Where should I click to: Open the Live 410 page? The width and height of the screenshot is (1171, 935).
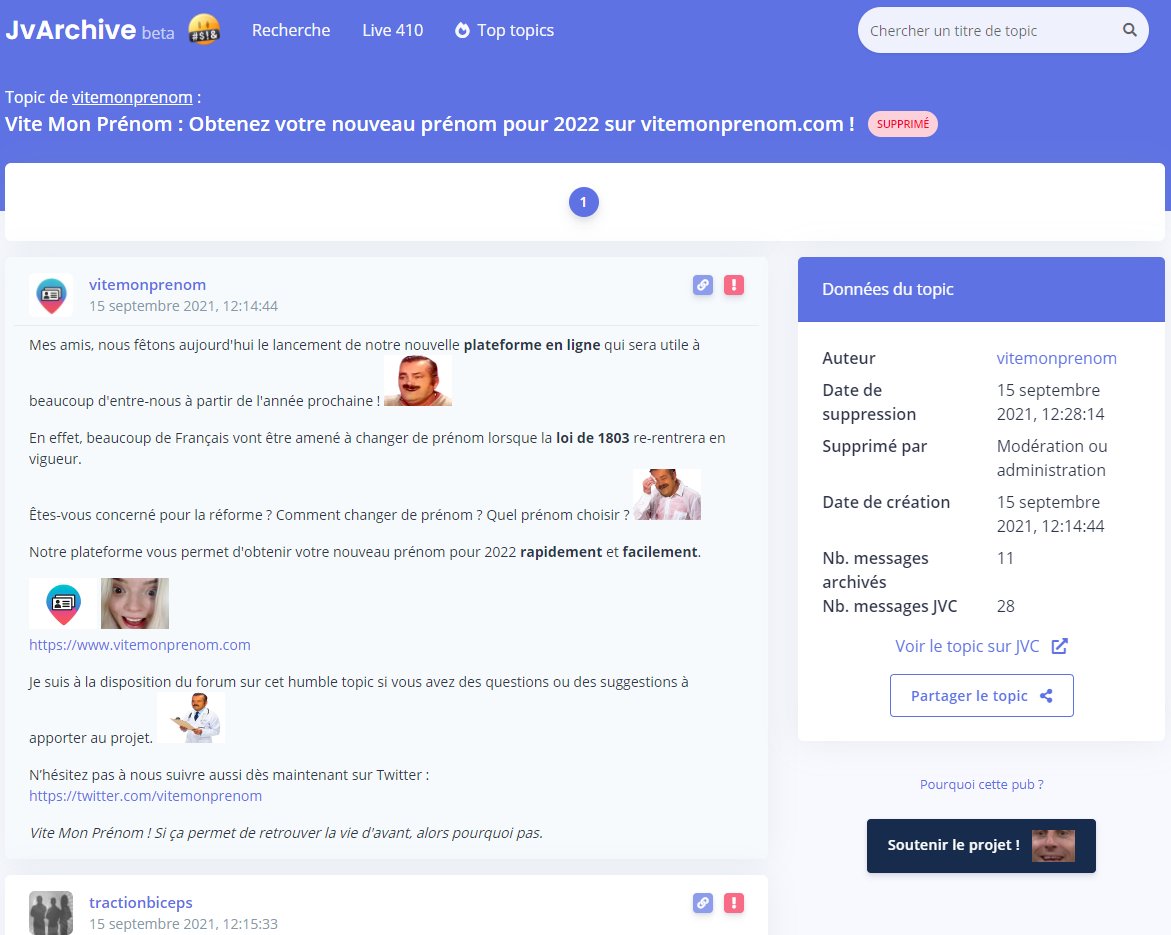tap(392, 30)
